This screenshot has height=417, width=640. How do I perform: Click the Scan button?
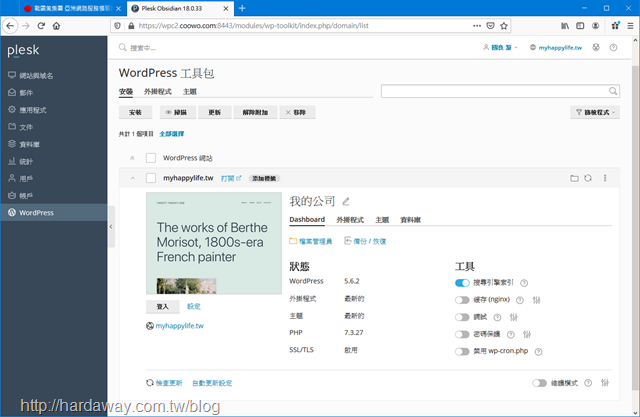tap(178, 112)
